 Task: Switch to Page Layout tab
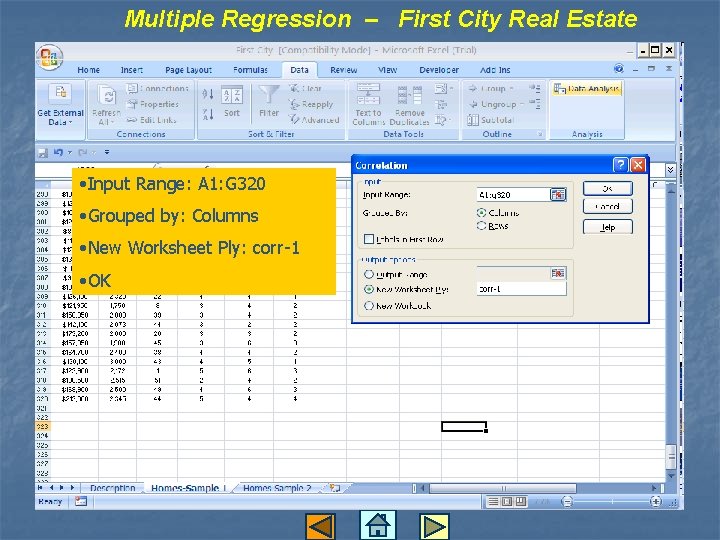pyautogui.click(x=188, y=70)
